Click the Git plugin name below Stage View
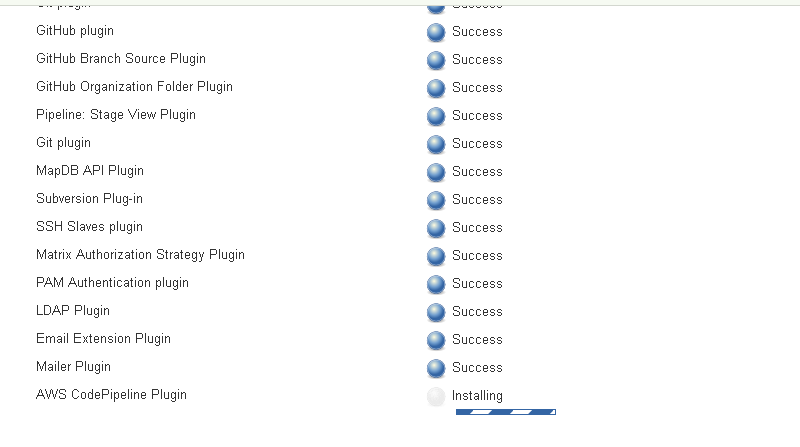This screenshot has width=800, height=447. [63, 143]
